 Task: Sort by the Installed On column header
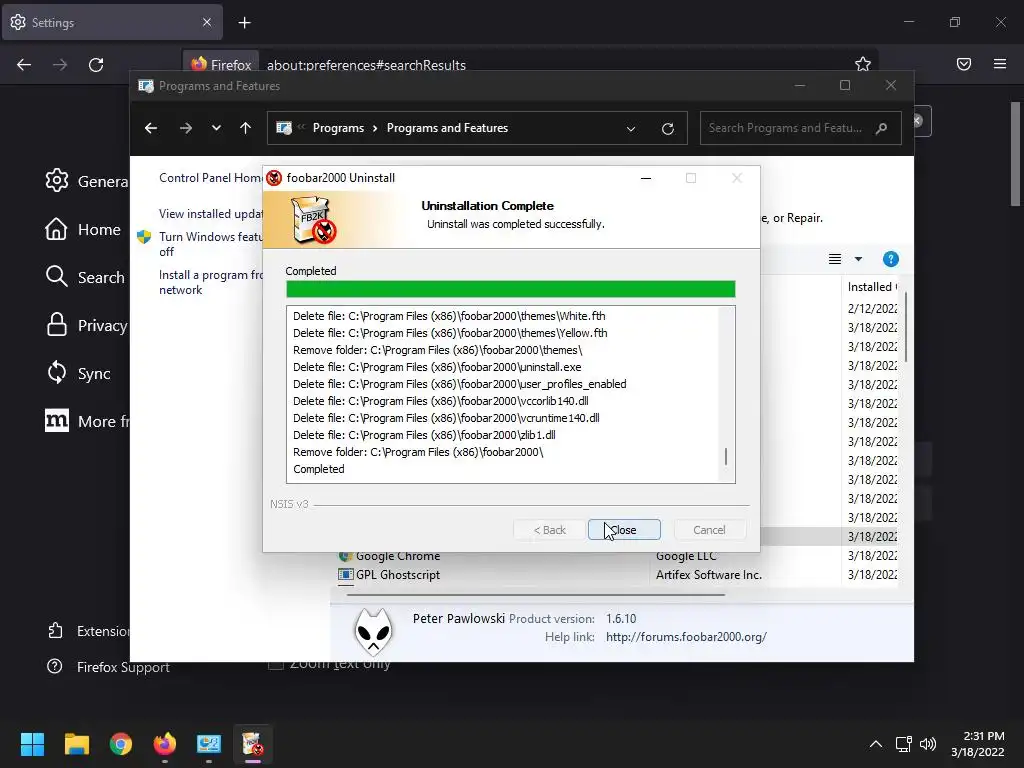(872, 287)
